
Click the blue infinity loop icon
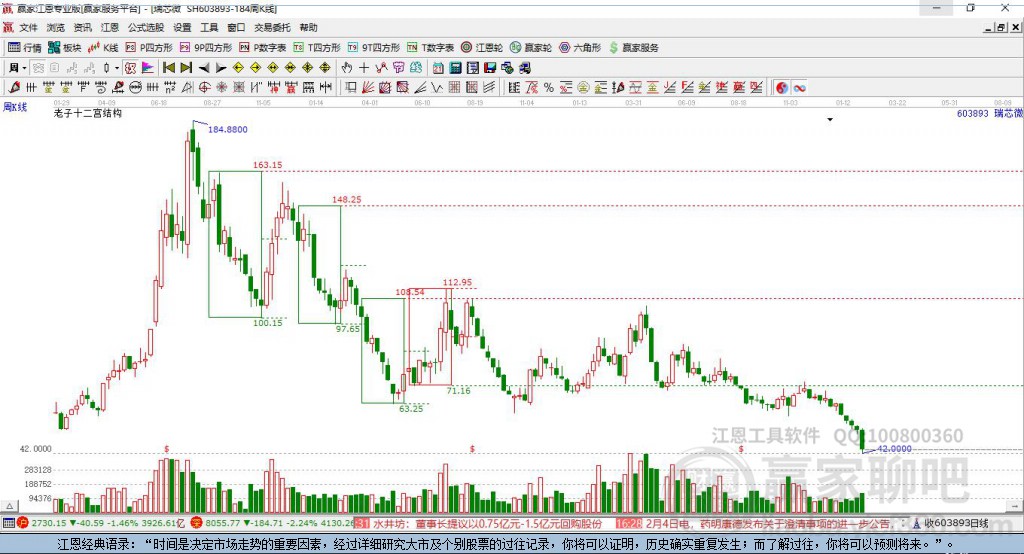[799, 88]
